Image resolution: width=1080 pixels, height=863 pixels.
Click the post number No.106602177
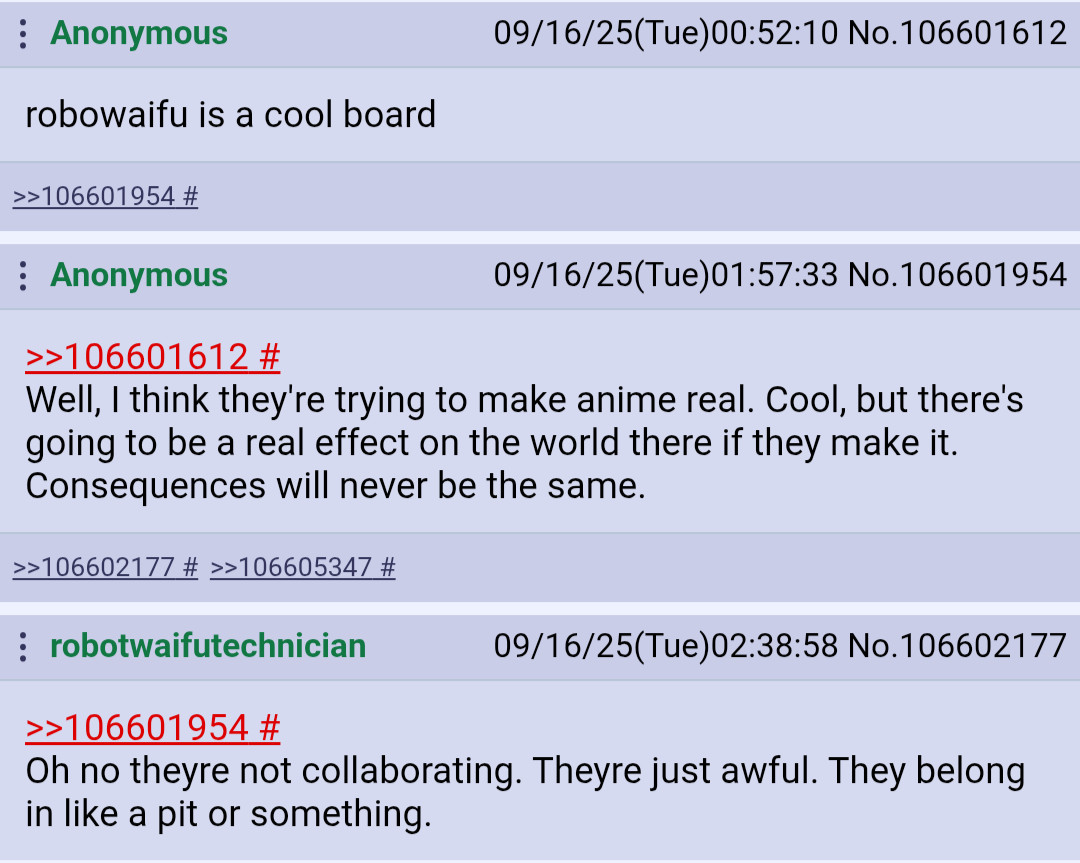click(957, 646)
